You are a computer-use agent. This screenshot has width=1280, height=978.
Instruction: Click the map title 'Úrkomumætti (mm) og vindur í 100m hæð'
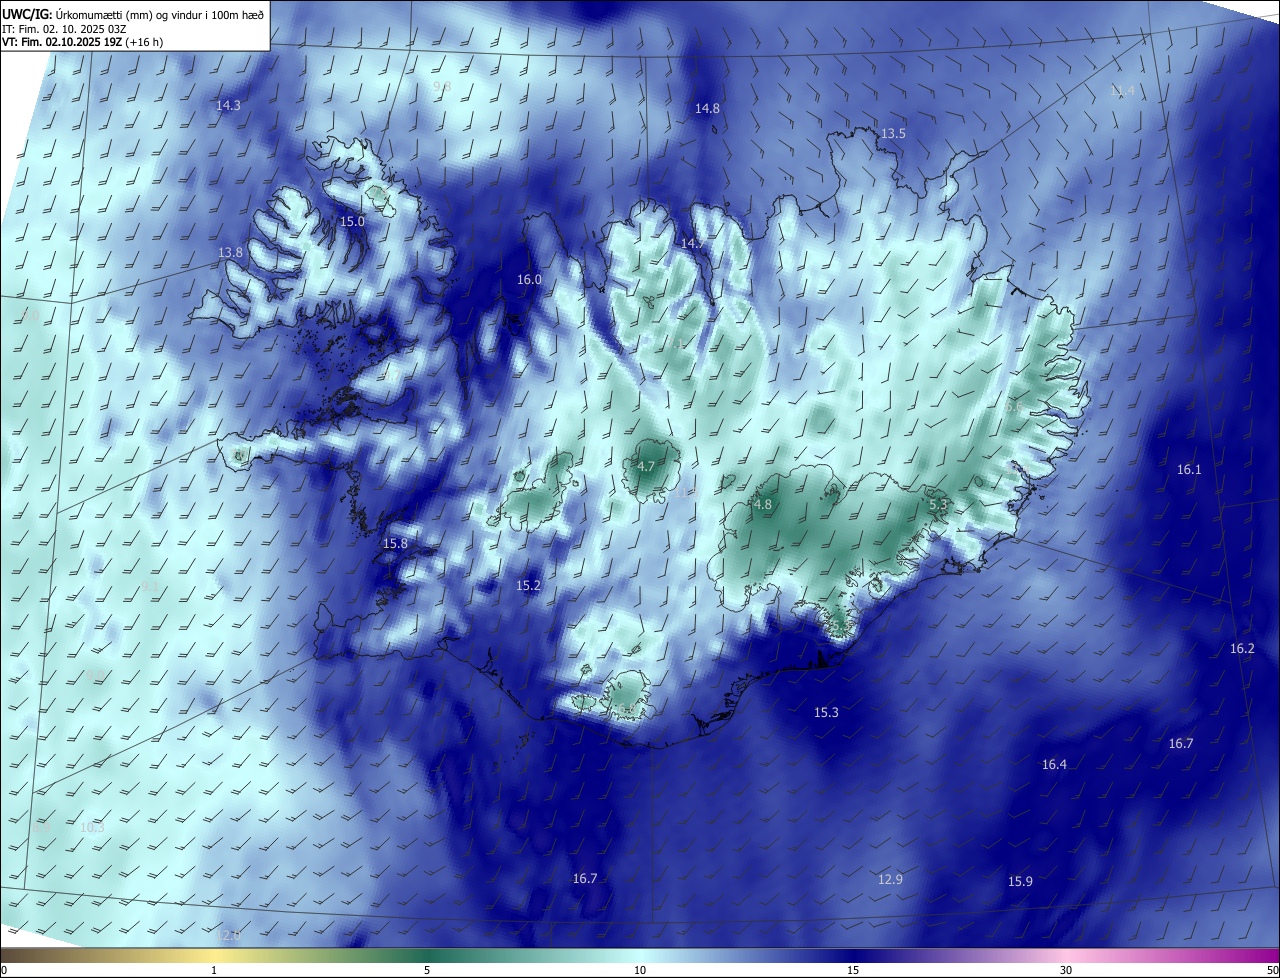tap(160, 13)
